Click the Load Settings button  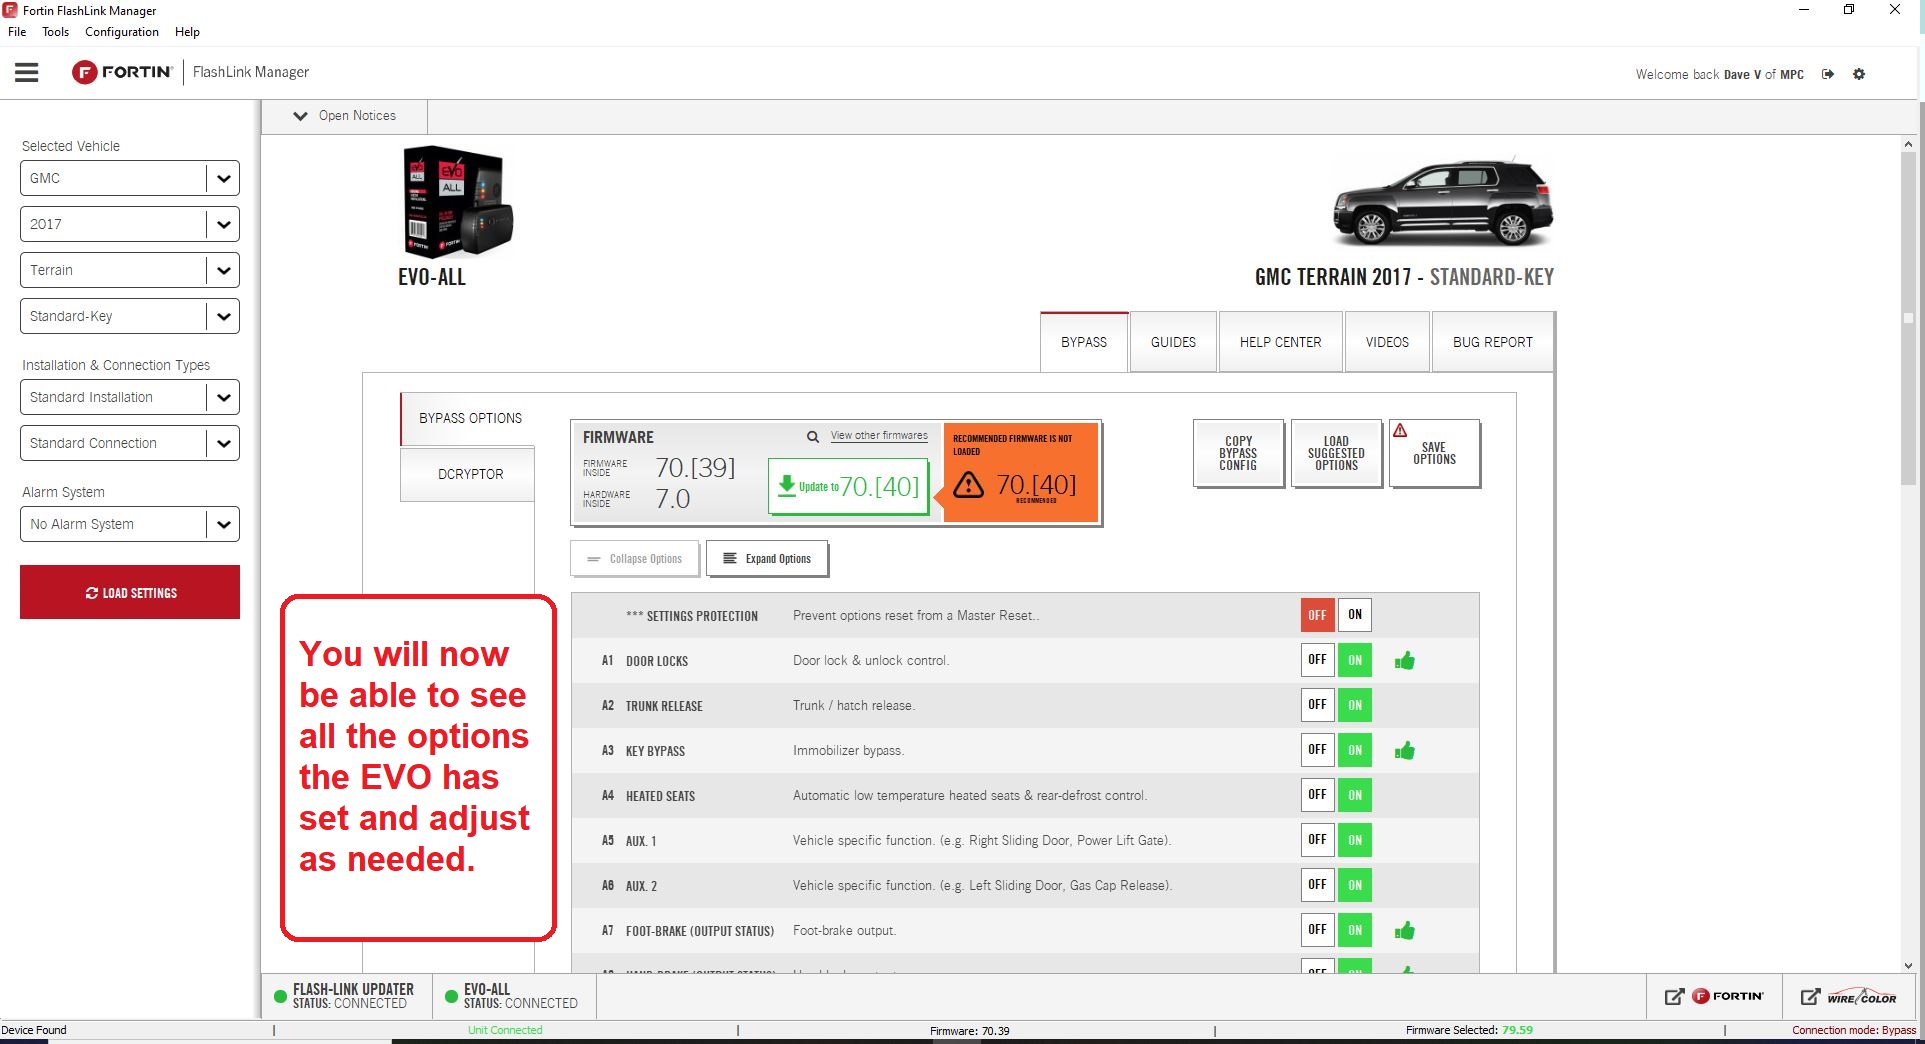pyautogui.click(x=130, y=592)
